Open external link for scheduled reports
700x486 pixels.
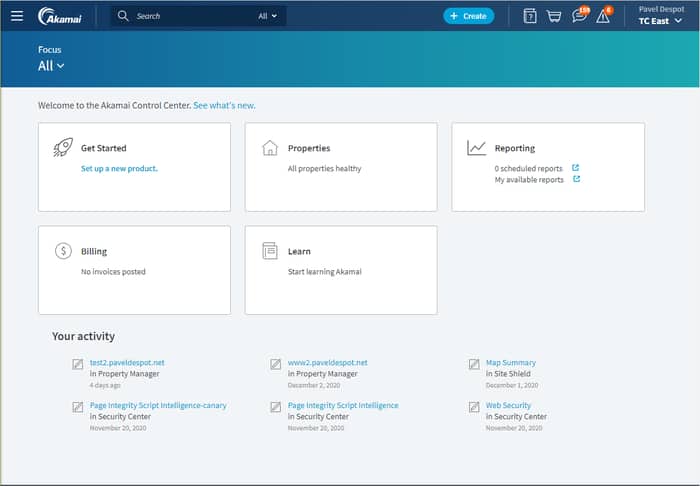point(576,168)
